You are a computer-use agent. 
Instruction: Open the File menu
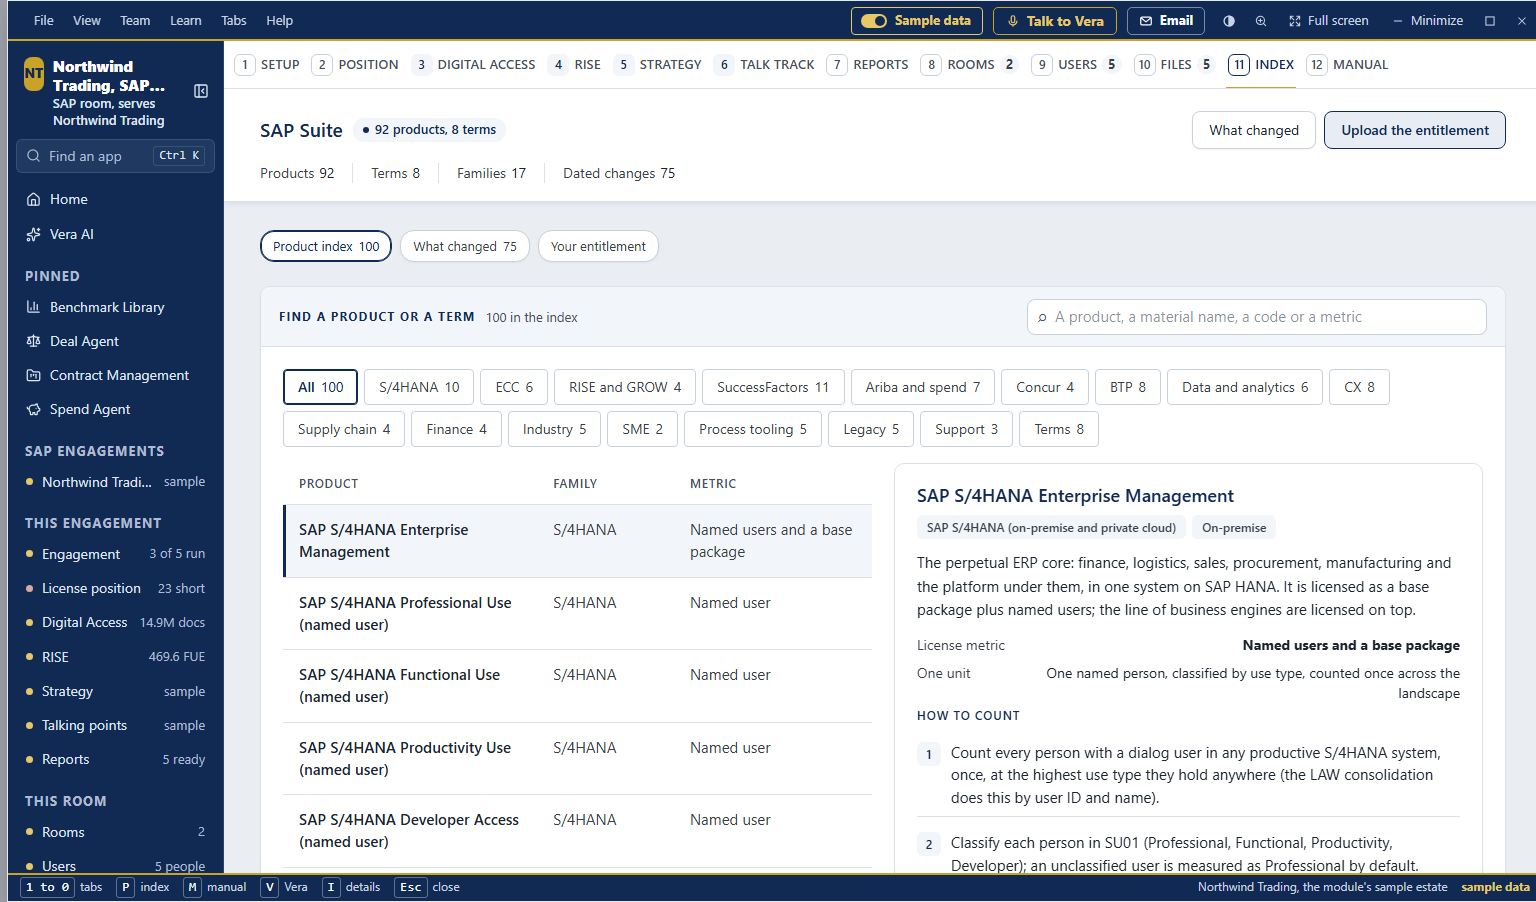pos(44,20)
